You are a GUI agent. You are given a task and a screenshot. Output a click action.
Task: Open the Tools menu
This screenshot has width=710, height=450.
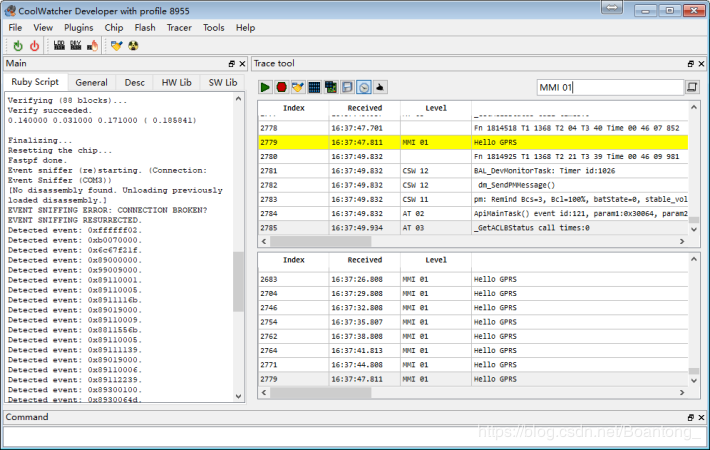coord(214,28)
